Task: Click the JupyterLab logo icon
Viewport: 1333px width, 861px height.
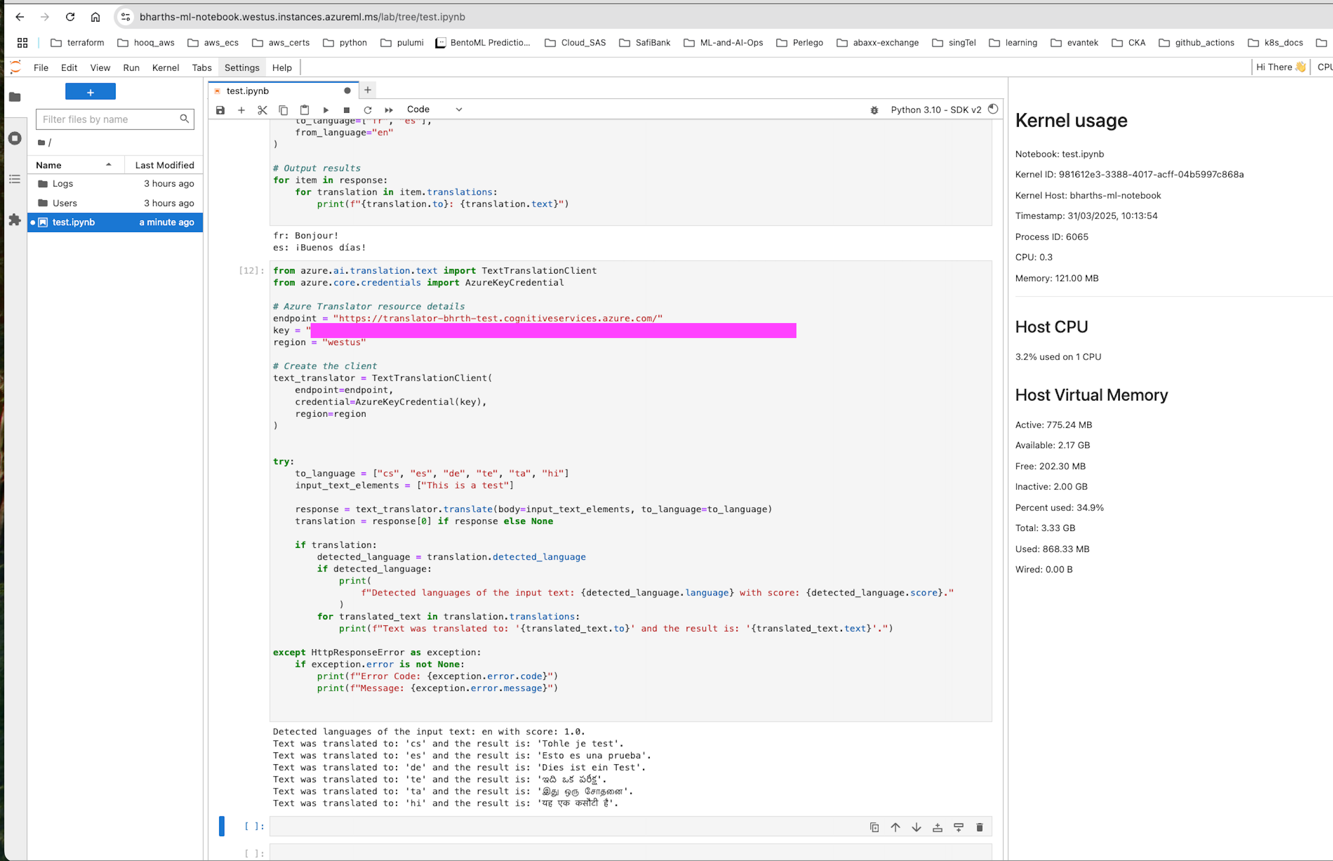Action: click(x=14, y=68)
